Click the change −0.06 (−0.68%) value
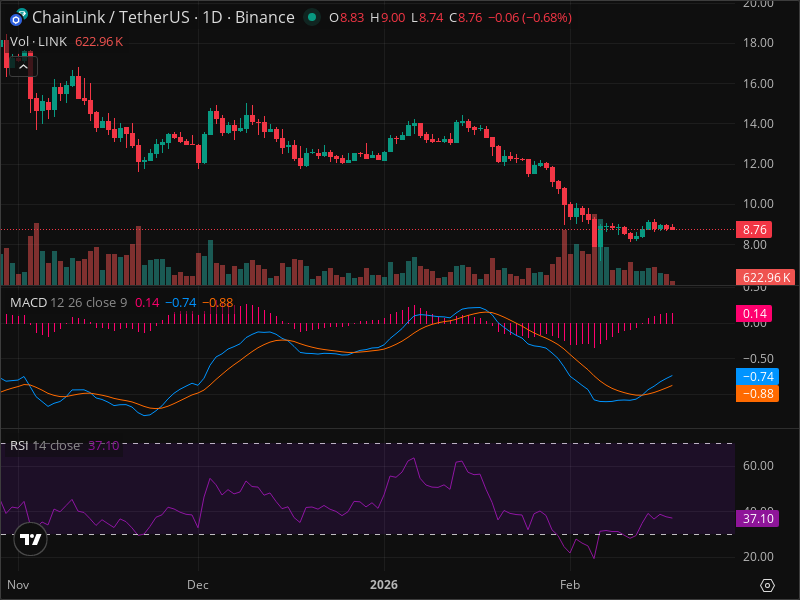The width and height of the screenshot is (800, 600). coord(530,18)
